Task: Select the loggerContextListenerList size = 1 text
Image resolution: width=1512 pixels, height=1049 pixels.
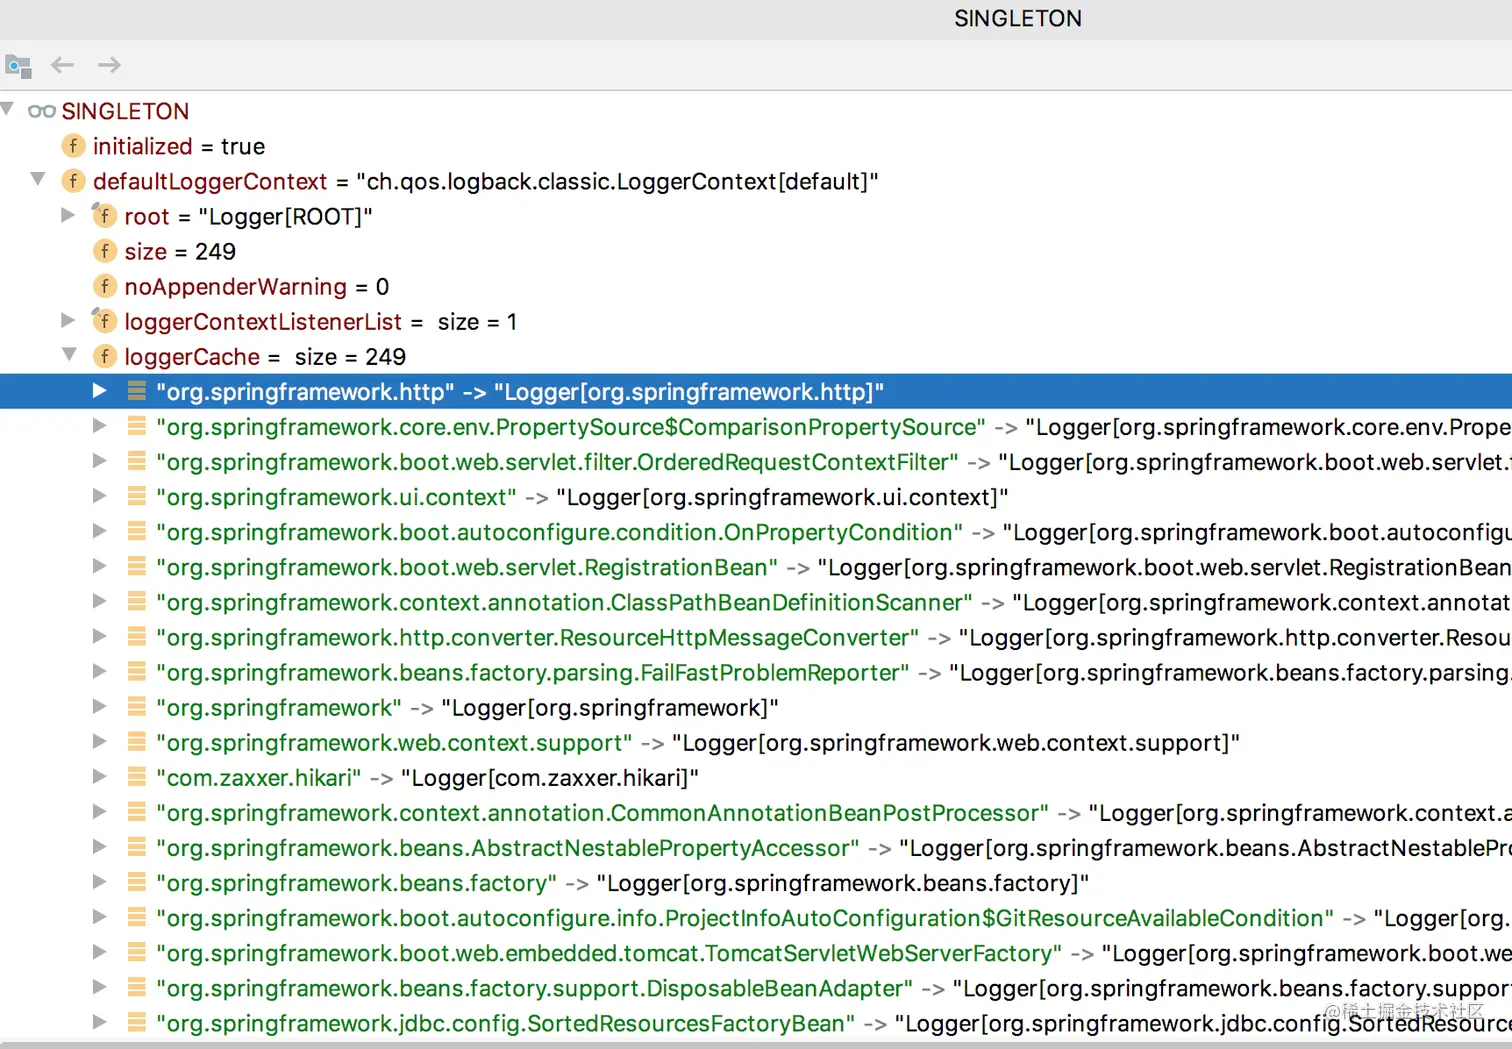Action: (321, 322)
